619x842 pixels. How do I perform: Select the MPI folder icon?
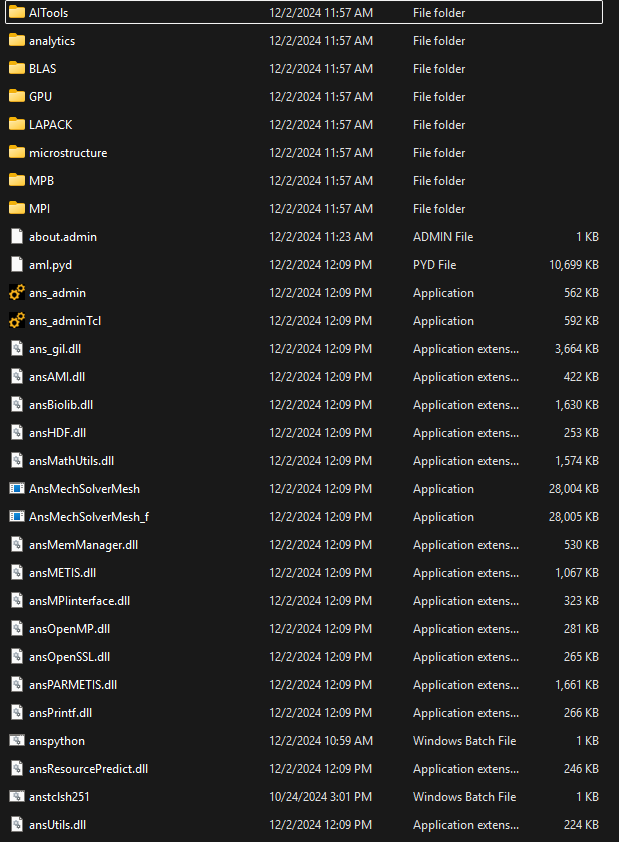click(x=17, y=208)
